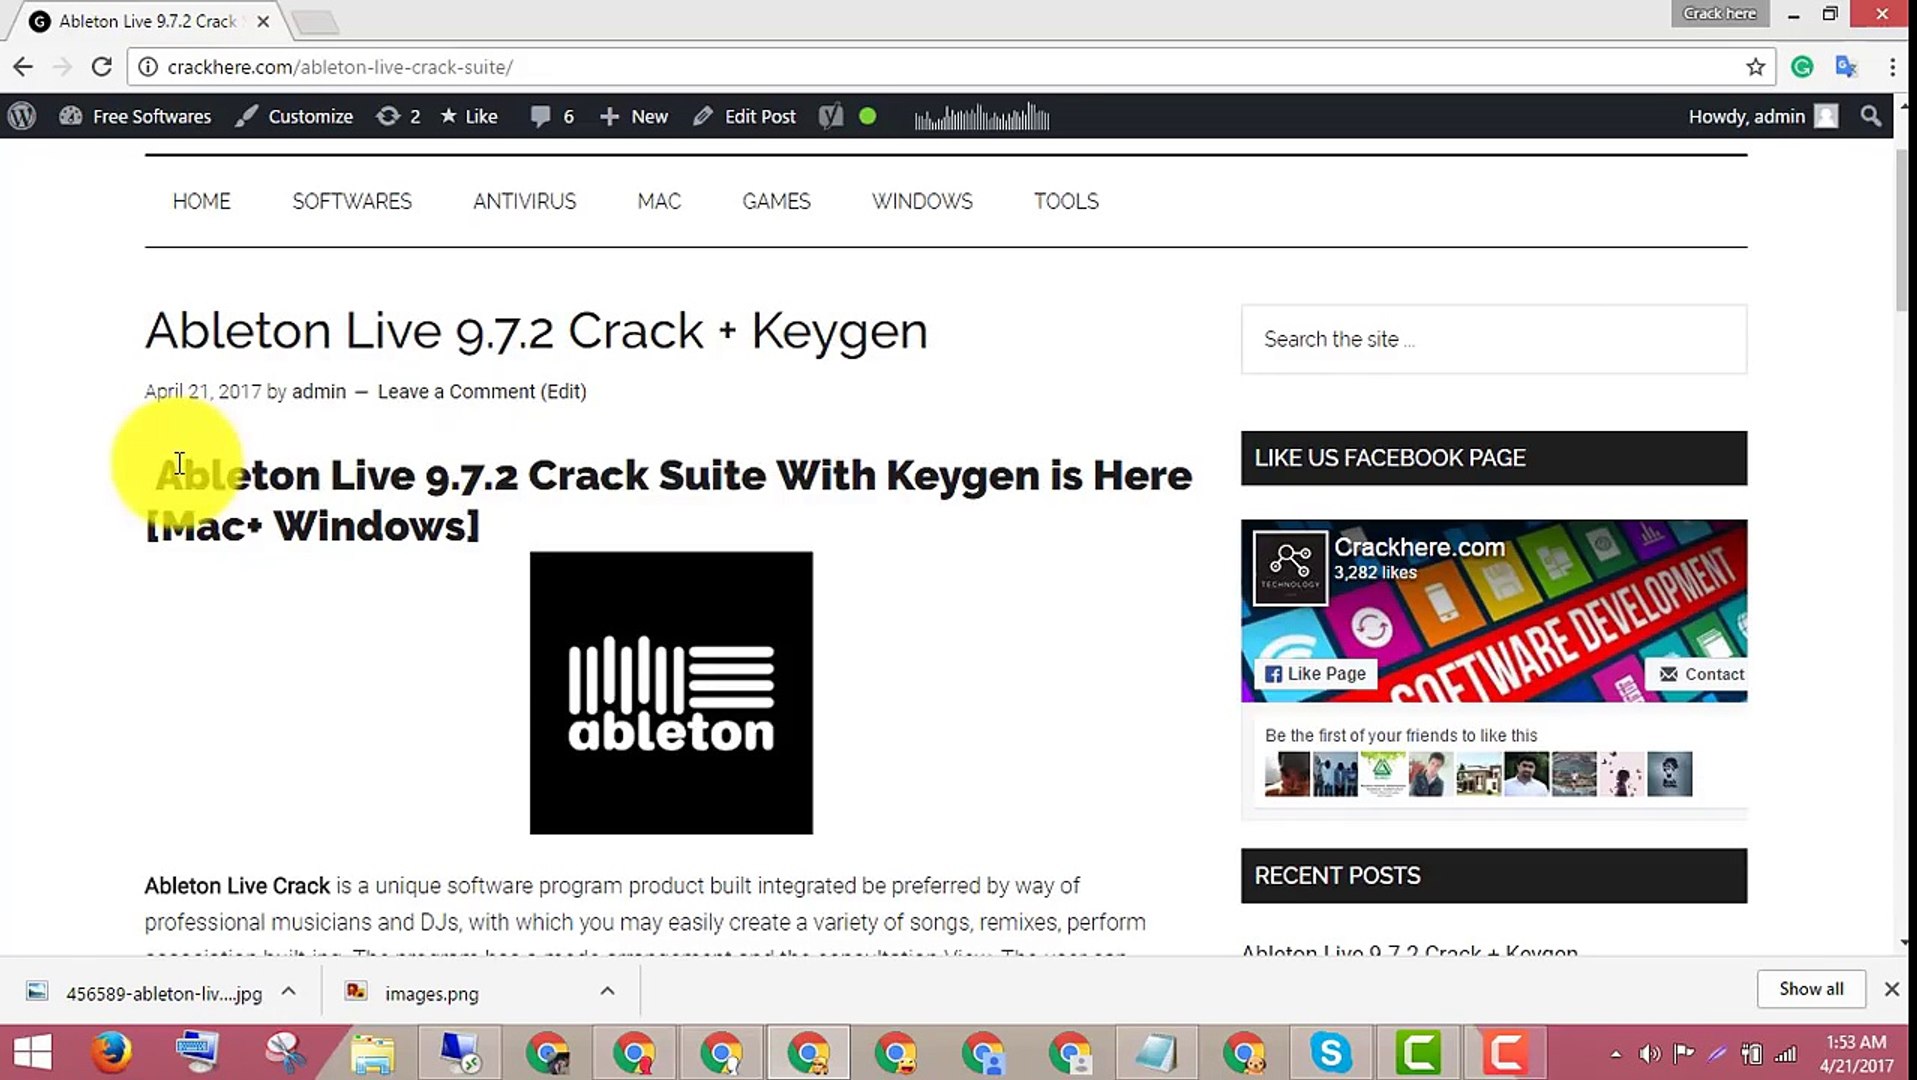Open the Google Translate extension icon
1917x1080 pixels.
pyautogui.click(x=1846, y=67)
